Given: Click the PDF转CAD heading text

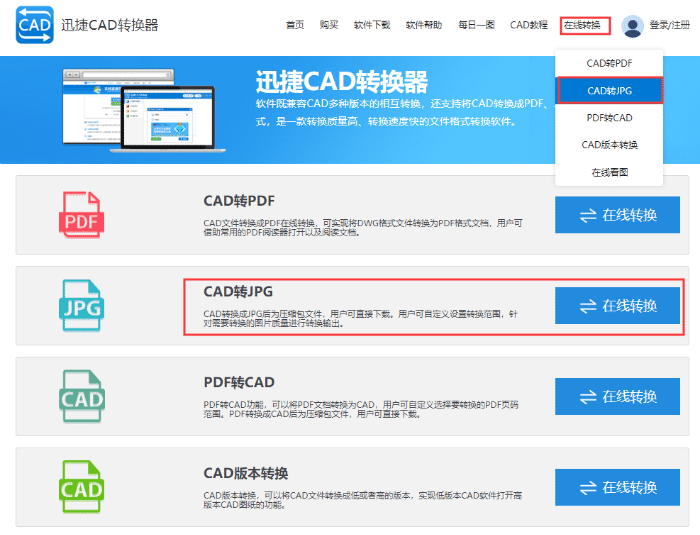Looking at the screenshot, I should point(239,382).
